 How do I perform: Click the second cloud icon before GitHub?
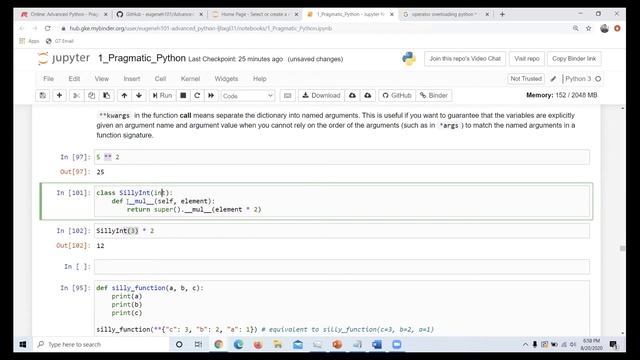coord(368,96)
